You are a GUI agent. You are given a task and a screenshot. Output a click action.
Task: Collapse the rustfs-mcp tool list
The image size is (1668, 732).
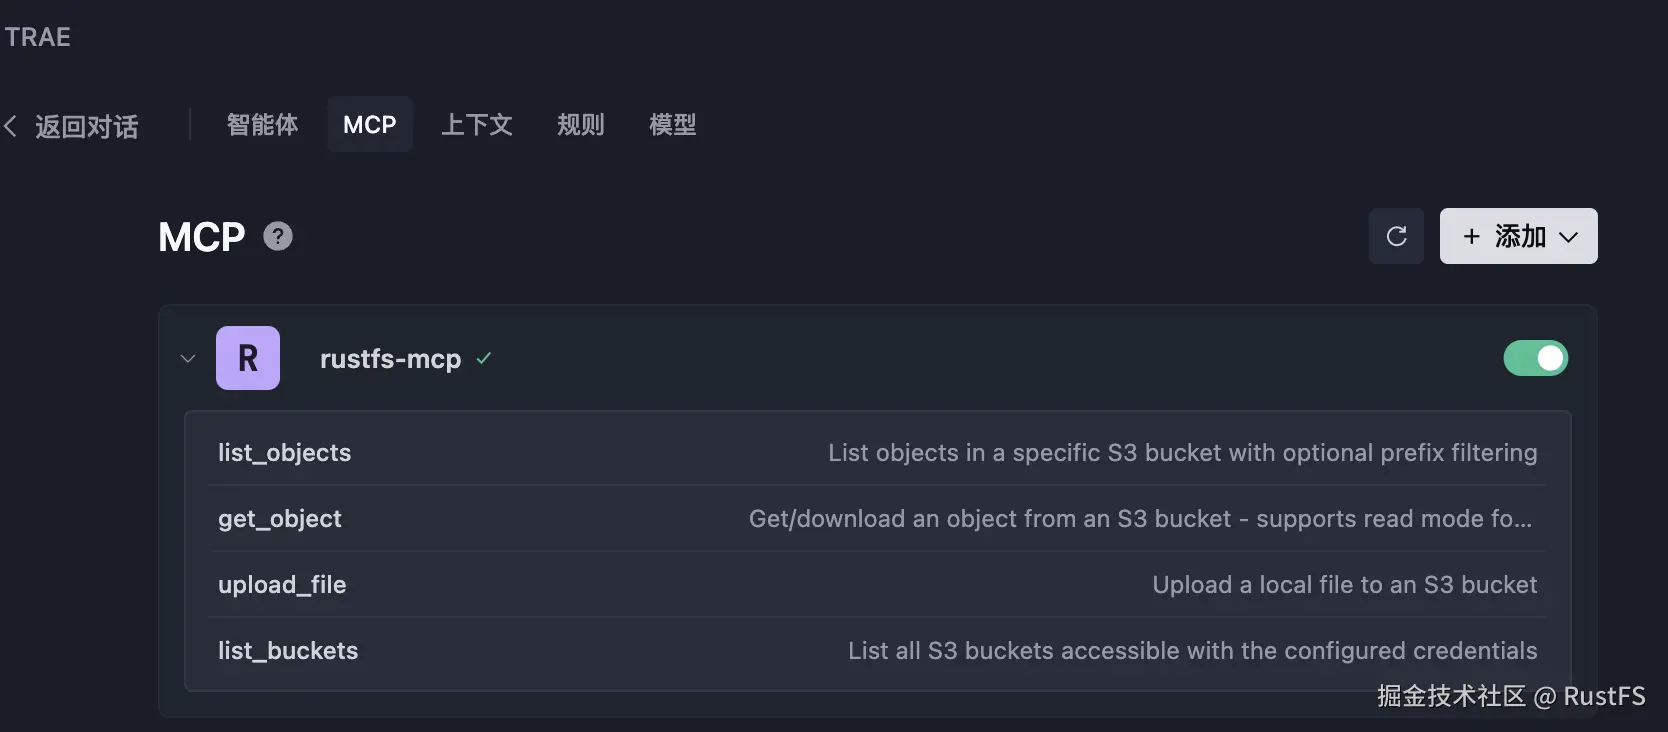click(188, 358)
